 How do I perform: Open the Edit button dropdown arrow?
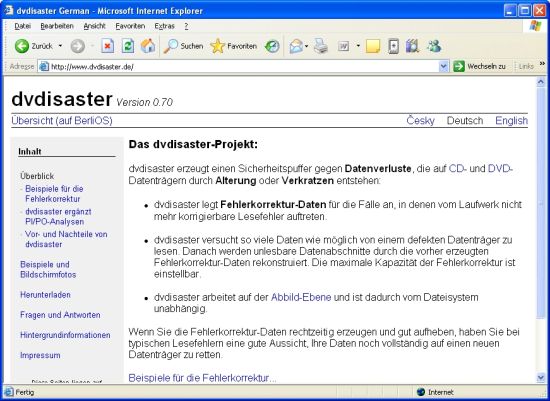click(358, 46)
